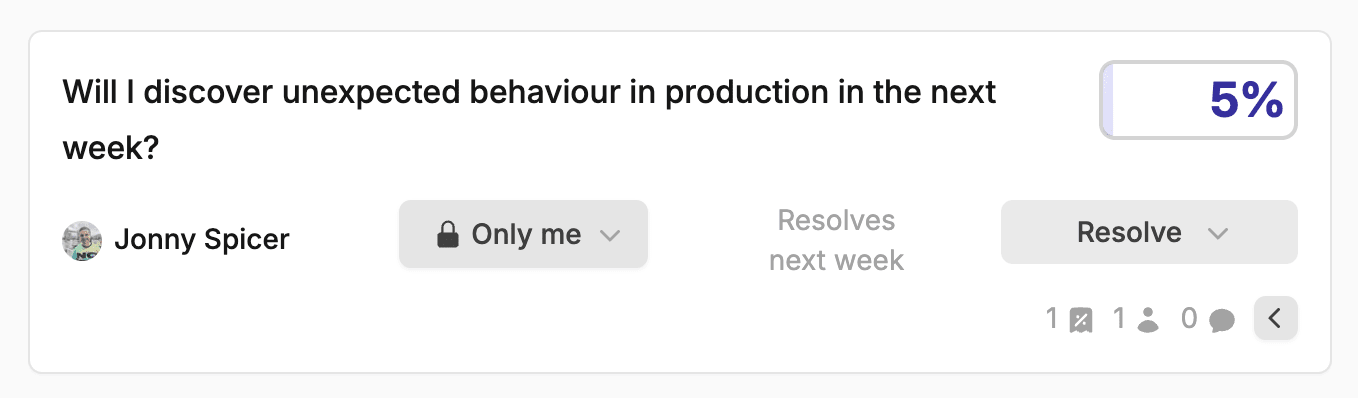Click the Jonny Spicer author name

point(201,240)
